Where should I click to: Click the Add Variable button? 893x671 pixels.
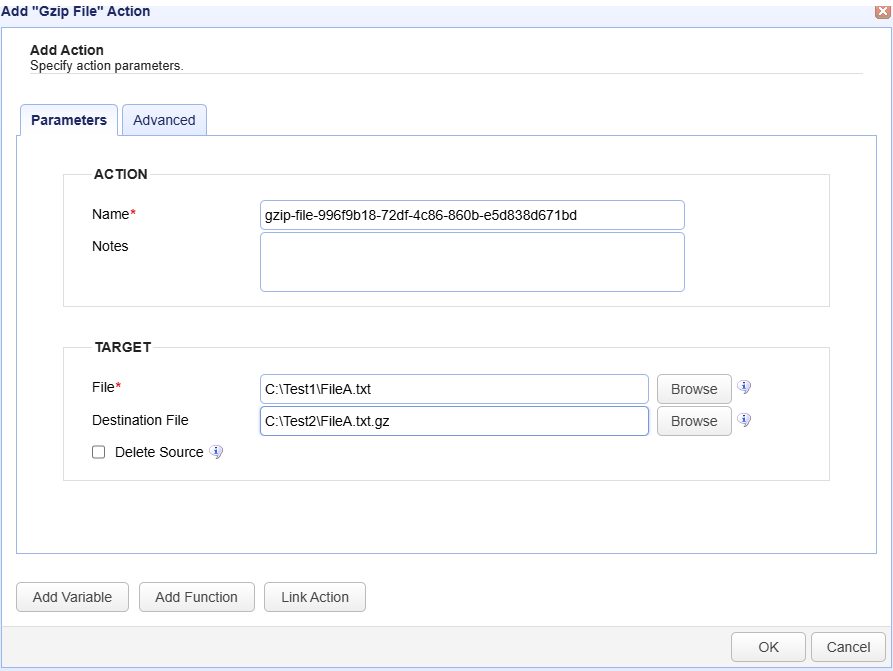[72, 597]
